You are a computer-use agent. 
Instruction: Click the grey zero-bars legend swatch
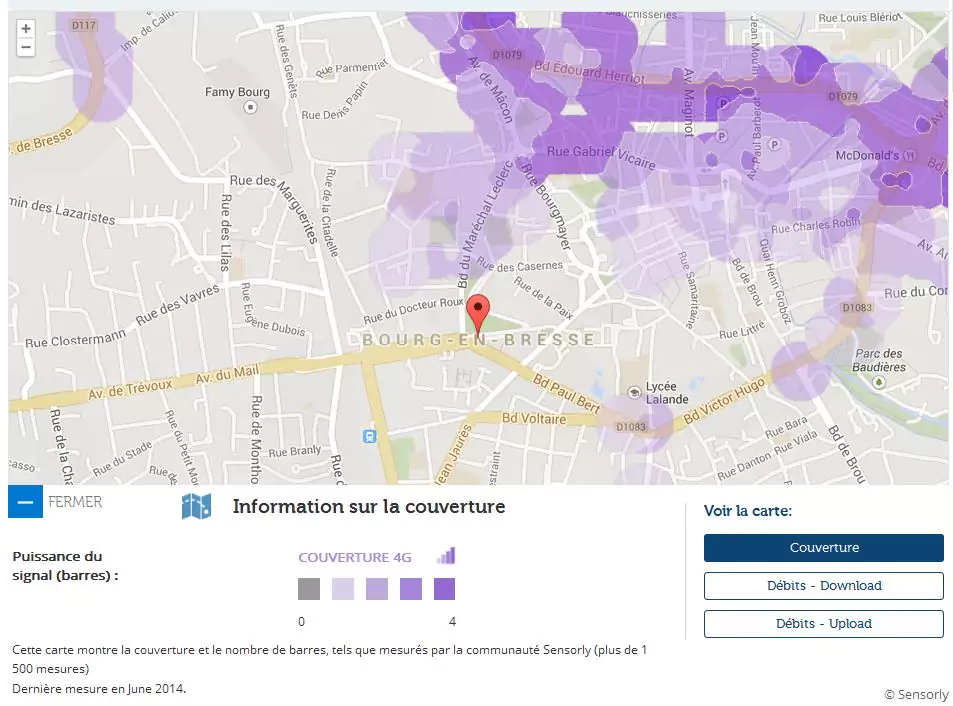click(309, 589)
